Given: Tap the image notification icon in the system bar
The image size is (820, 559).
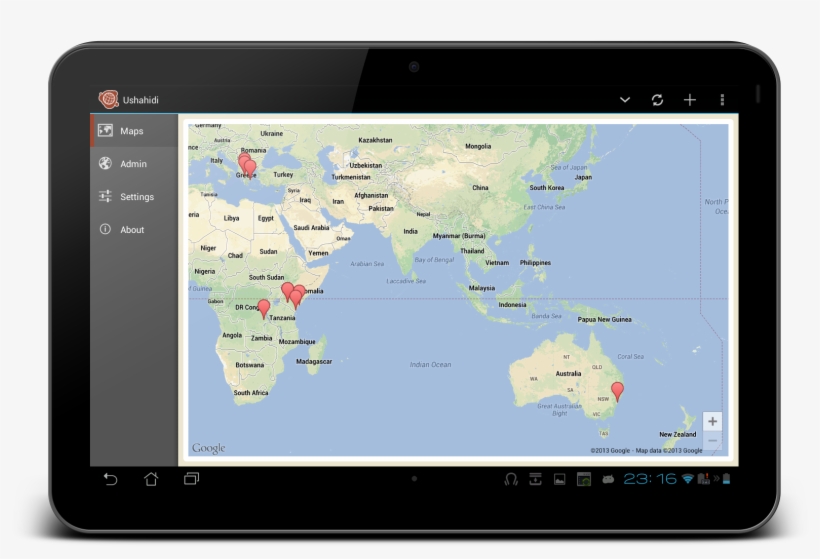Looking at the screenshot, I should (560, 479).
